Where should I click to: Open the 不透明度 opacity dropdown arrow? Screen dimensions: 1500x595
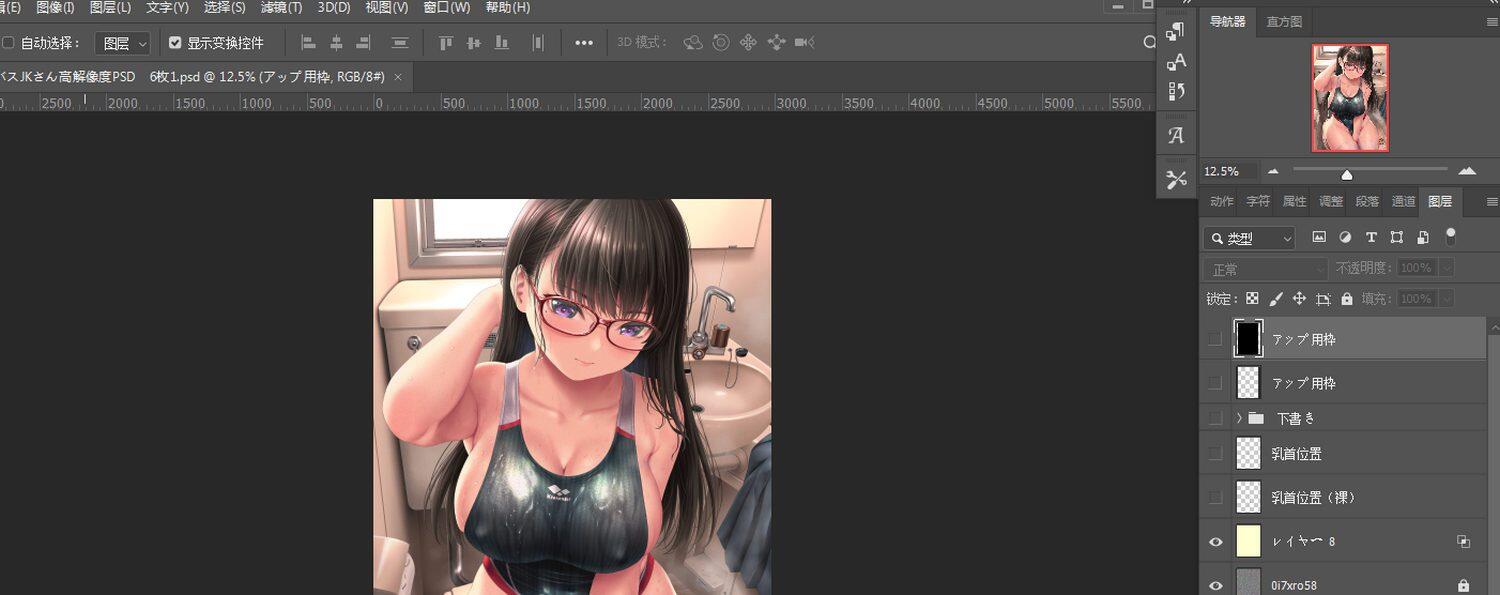[x=1445, y=268]
